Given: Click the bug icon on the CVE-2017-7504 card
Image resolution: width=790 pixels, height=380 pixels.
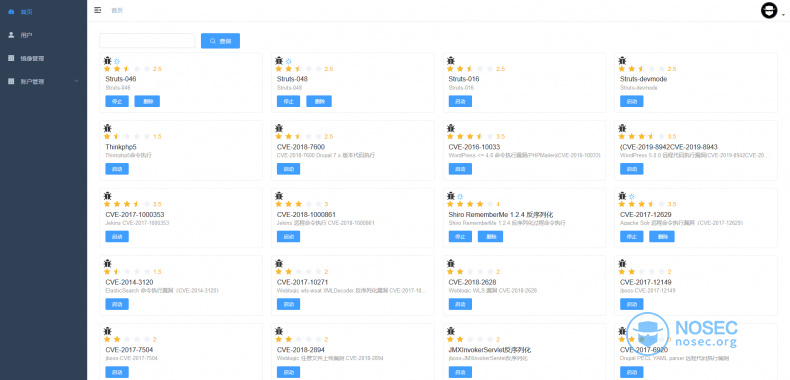Looking at the screenshot, I should (107, 331).
